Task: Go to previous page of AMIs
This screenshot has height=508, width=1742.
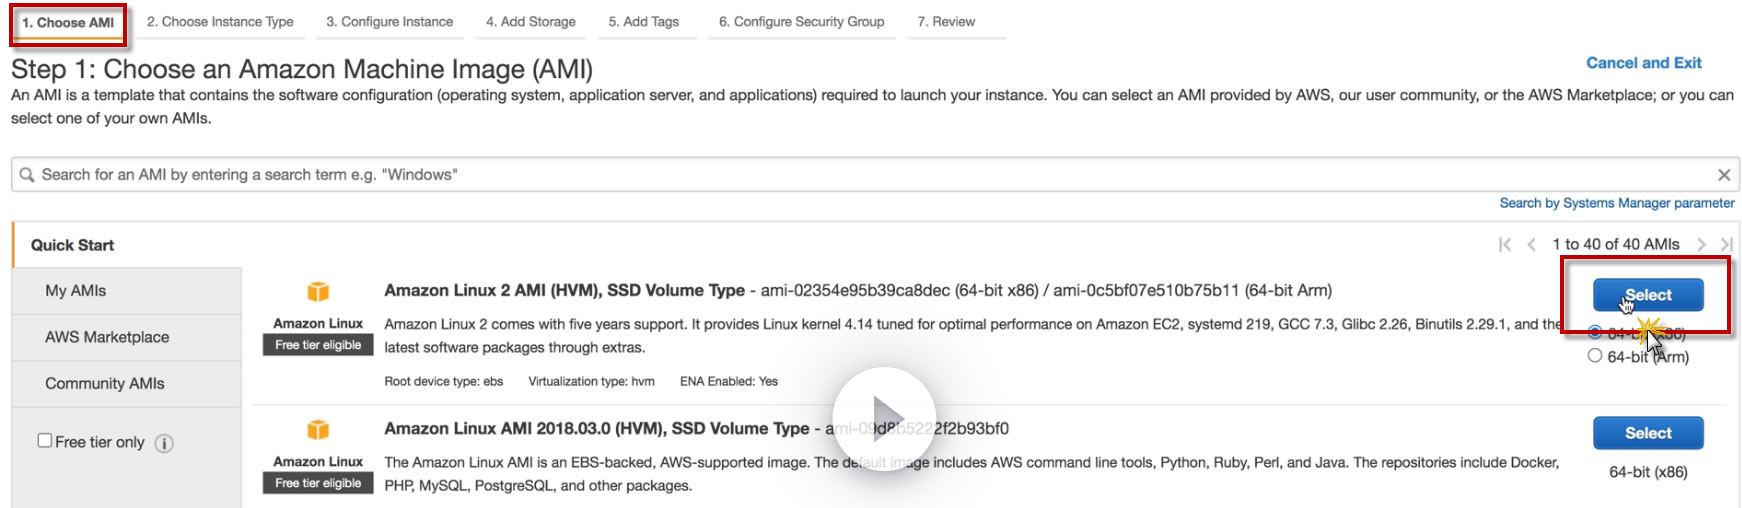Action: (1531, 244)
